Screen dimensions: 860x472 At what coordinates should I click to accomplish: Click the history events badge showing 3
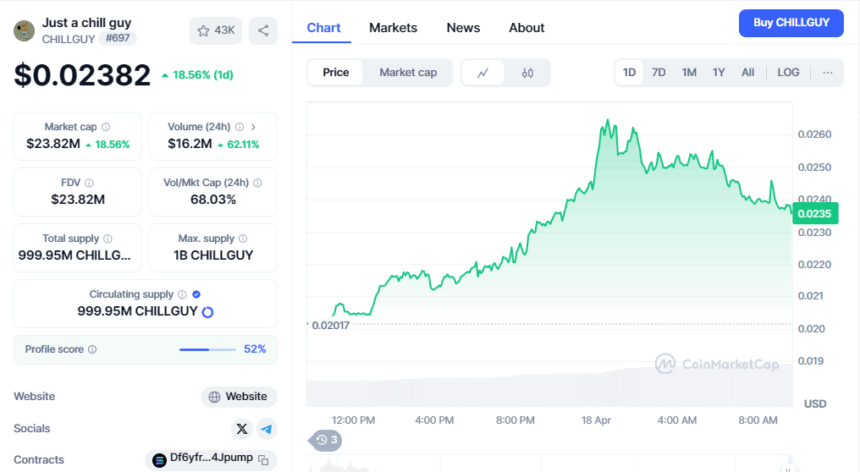pyautogui.click(x=327, y=440)
